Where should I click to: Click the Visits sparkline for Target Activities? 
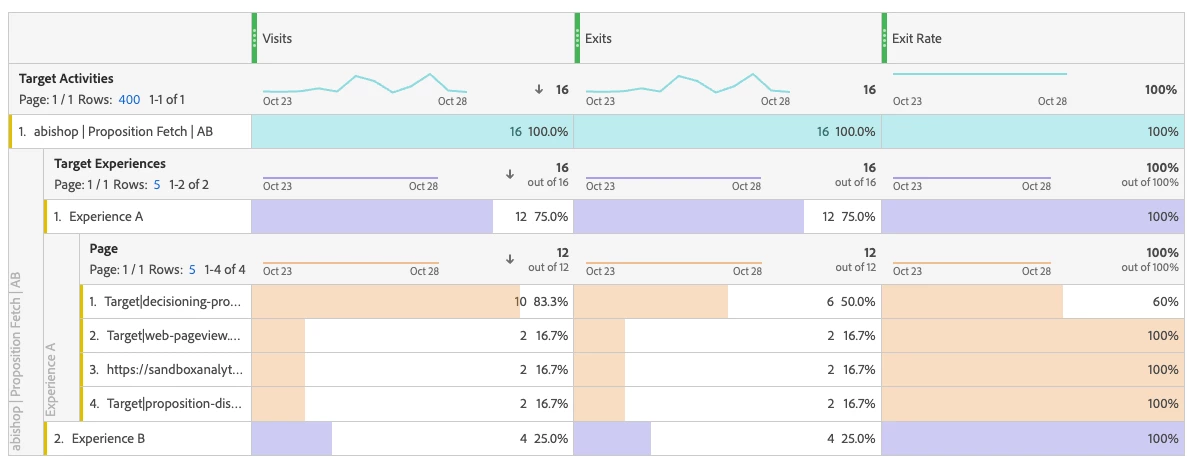pos(364,84)
